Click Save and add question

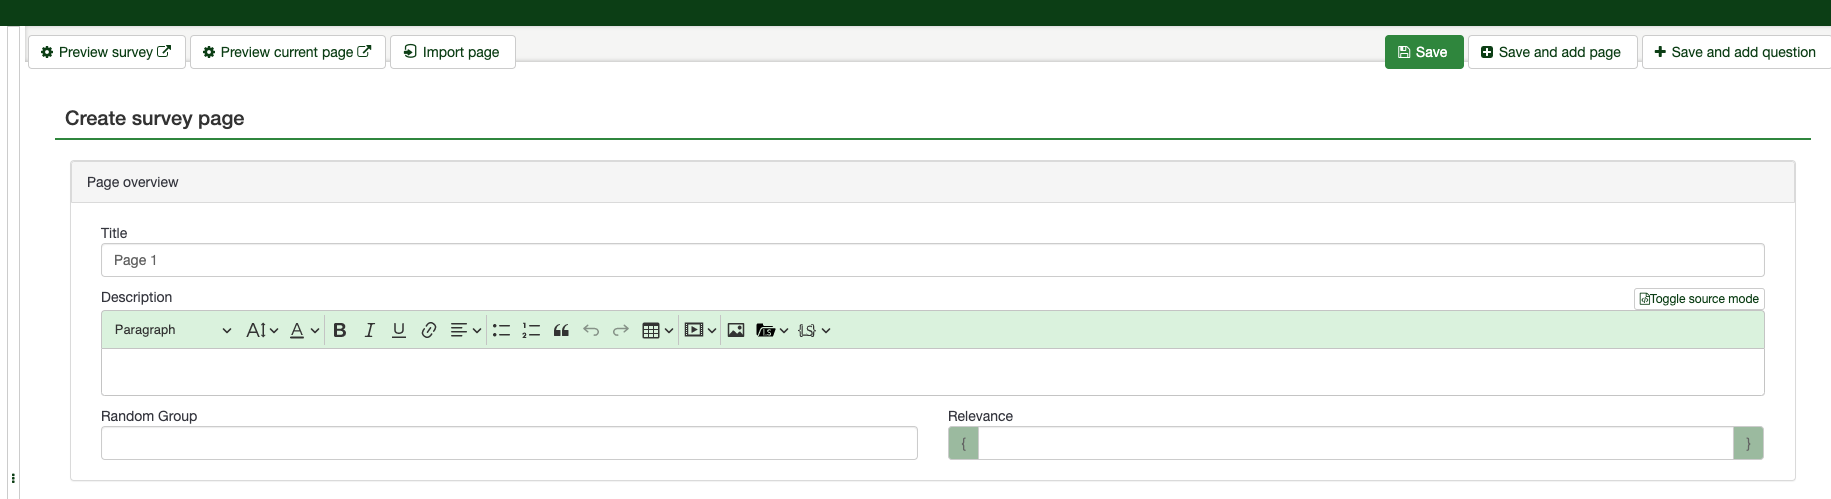(1735, 52)
